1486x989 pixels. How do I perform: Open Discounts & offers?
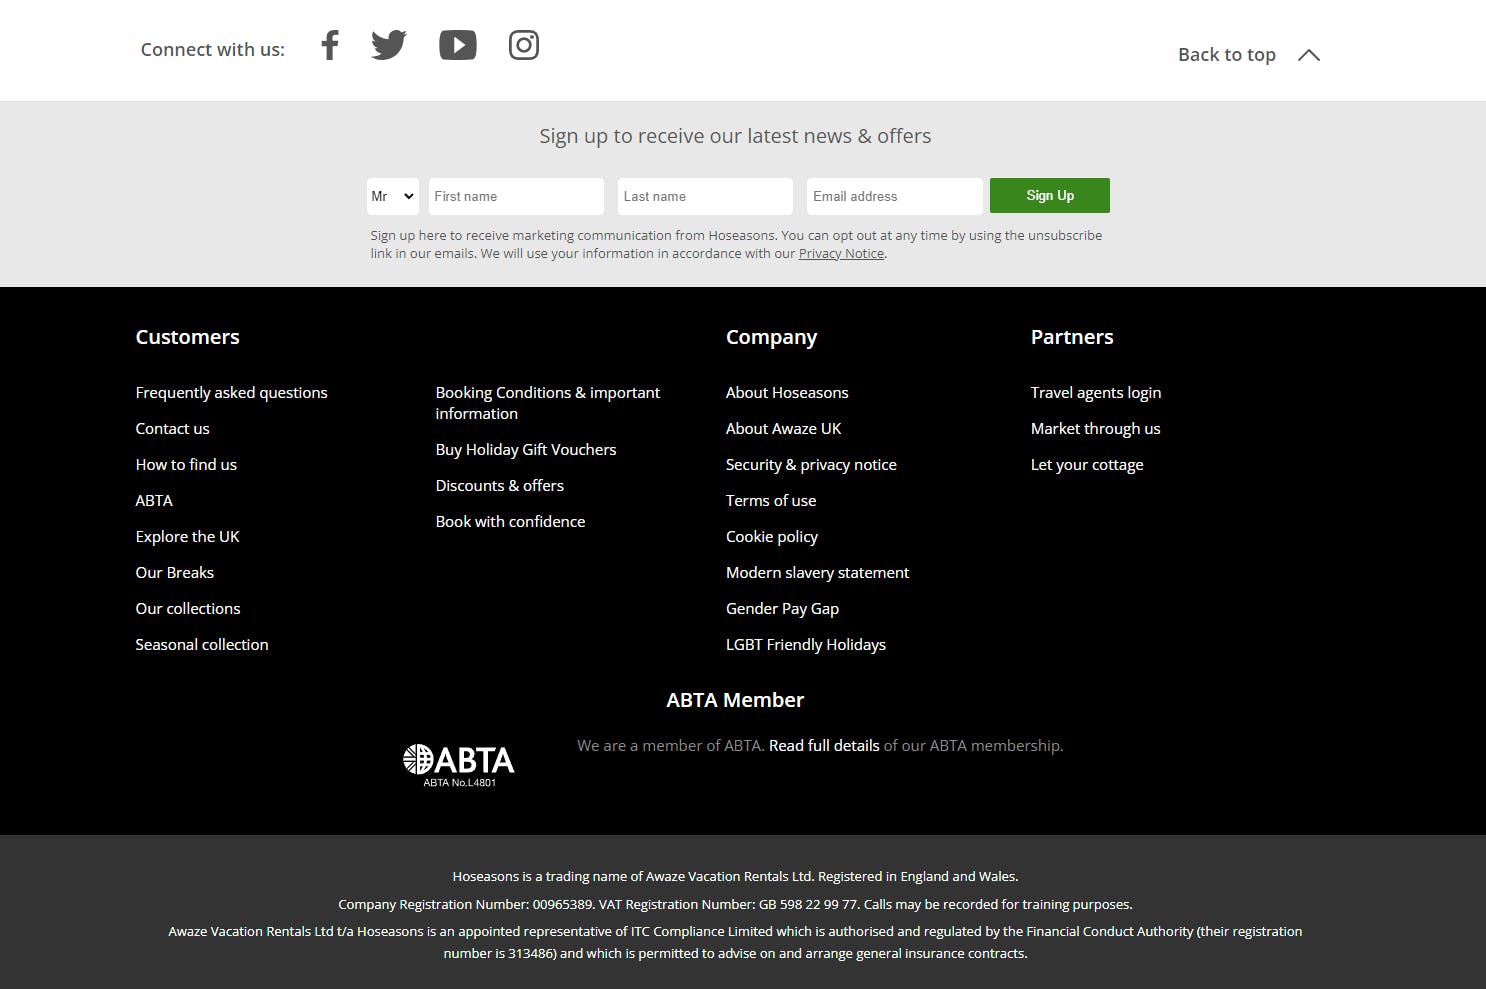[x=500, y=486]
